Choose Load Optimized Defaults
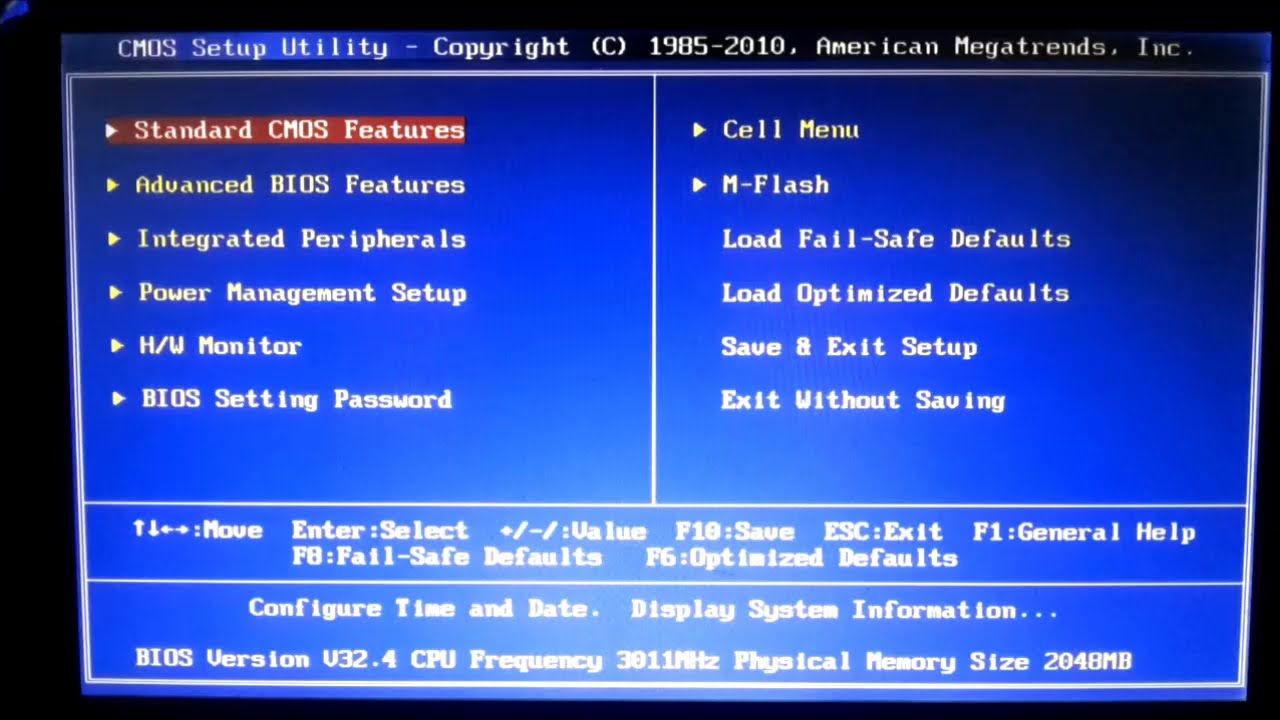Image resolution: width=1280 pixels, height=720 pixels. (x=895, y=293)
